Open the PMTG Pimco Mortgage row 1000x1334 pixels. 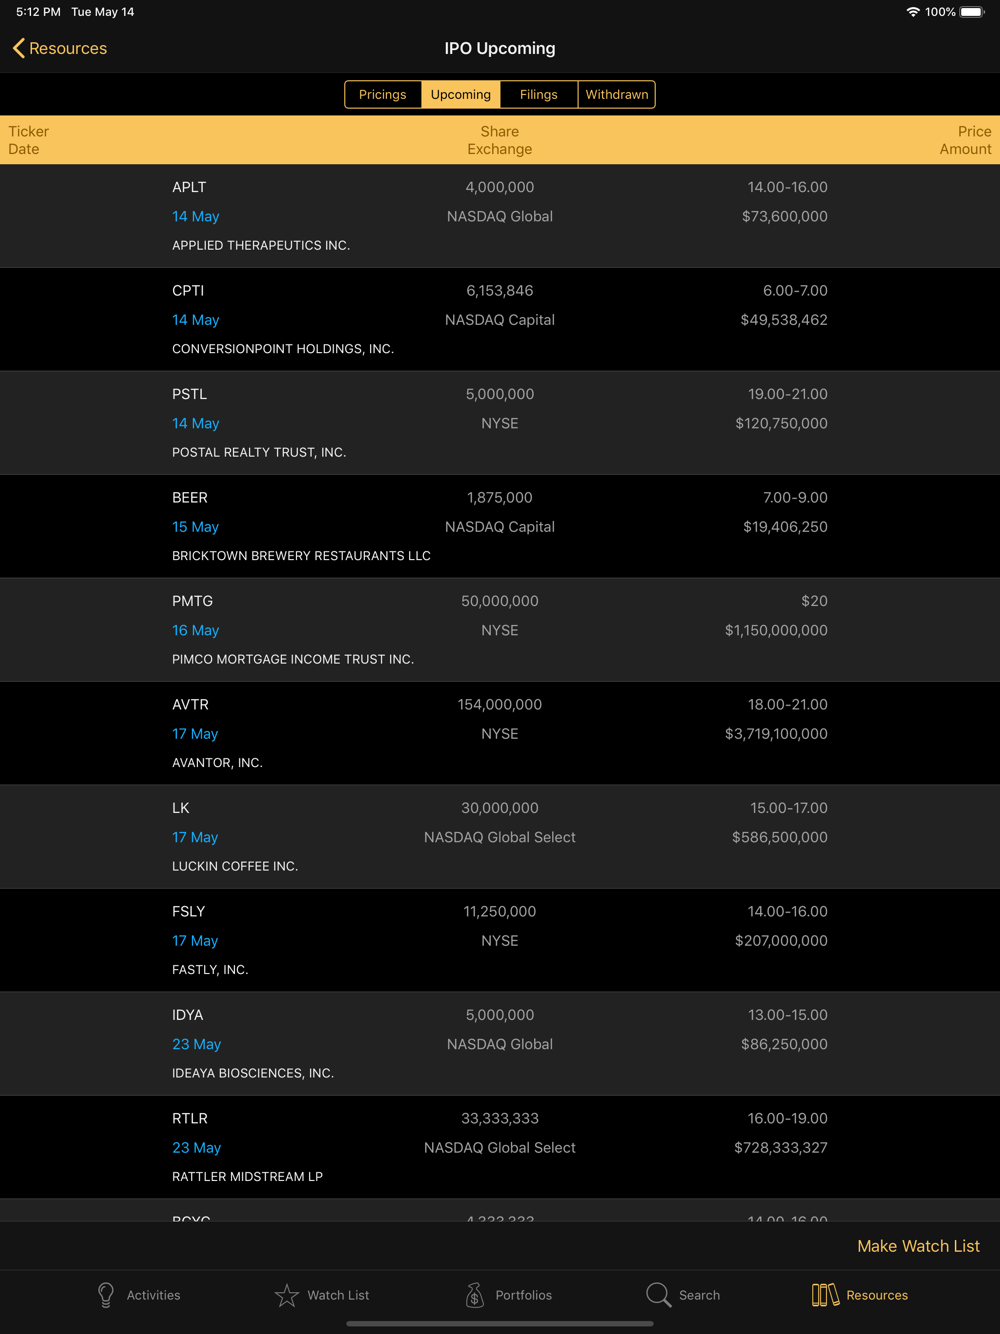[x=500, y=630]
